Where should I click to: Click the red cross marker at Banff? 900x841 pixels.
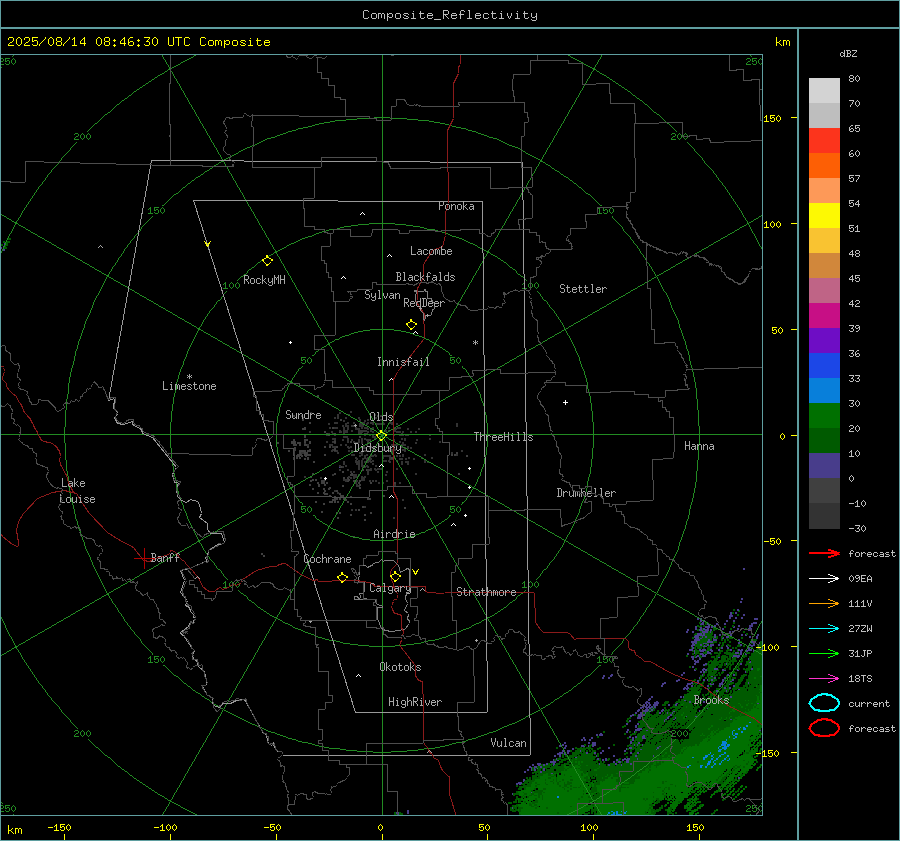(x=143, y=558)
